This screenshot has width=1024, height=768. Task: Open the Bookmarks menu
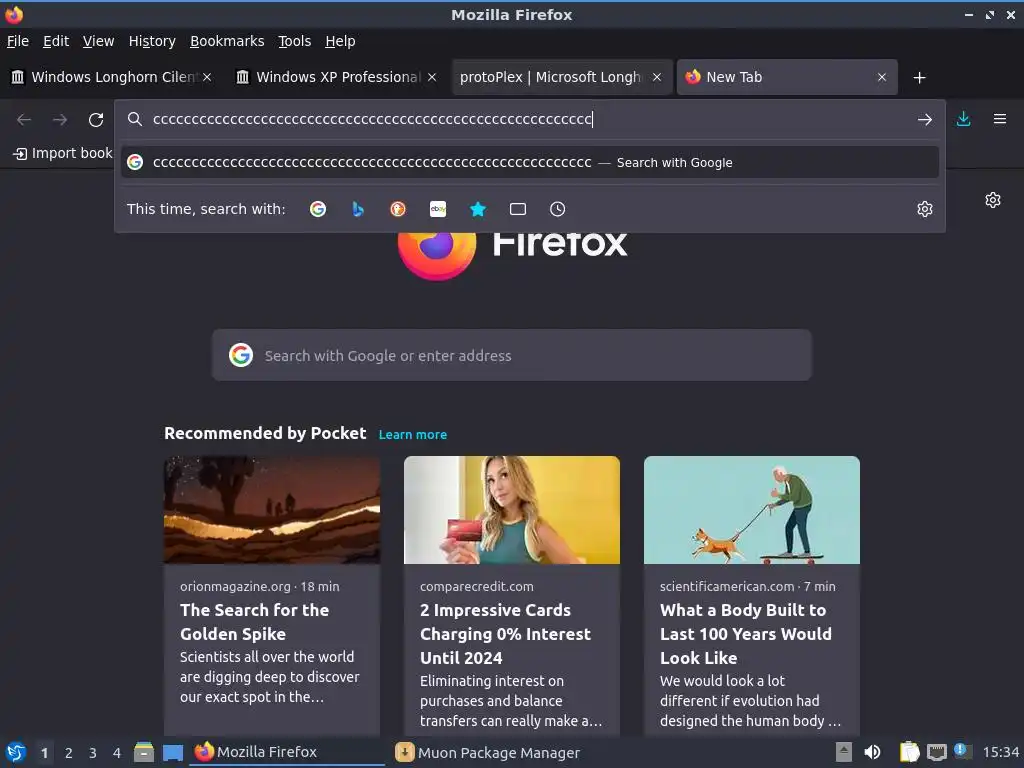tap(227, 41)
